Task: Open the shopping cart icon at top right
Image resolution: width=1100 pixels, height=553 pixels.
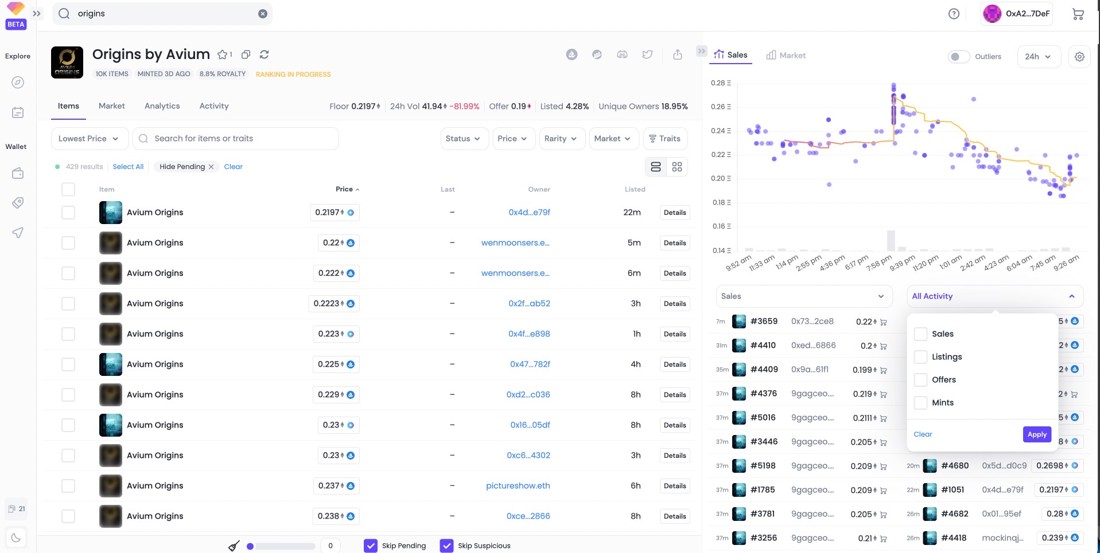Action: (1078, 13)
